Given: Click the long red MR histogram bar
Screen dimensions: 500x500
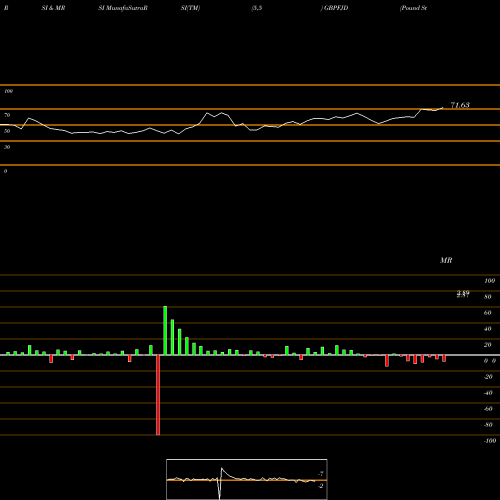Looking at the screenshot, I should click(x=158, y=395).
